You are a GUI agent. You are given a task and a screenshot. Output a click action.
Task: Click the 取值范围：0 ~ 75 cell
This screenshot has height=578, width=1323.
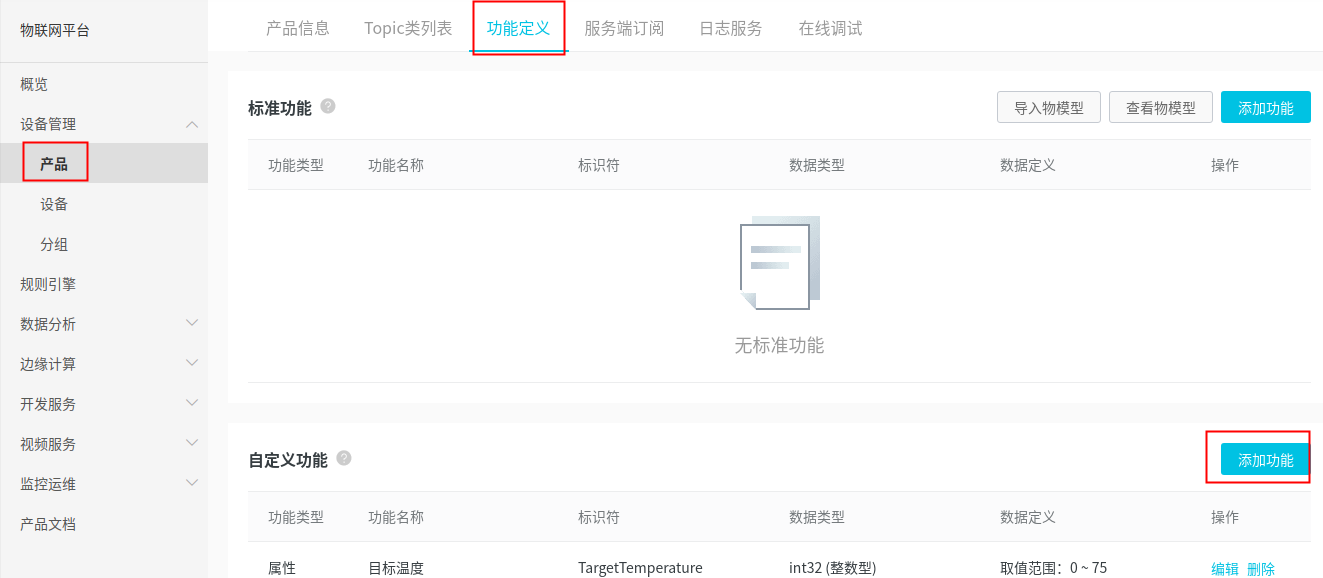pyautogui.click(x=1053, y=568)
